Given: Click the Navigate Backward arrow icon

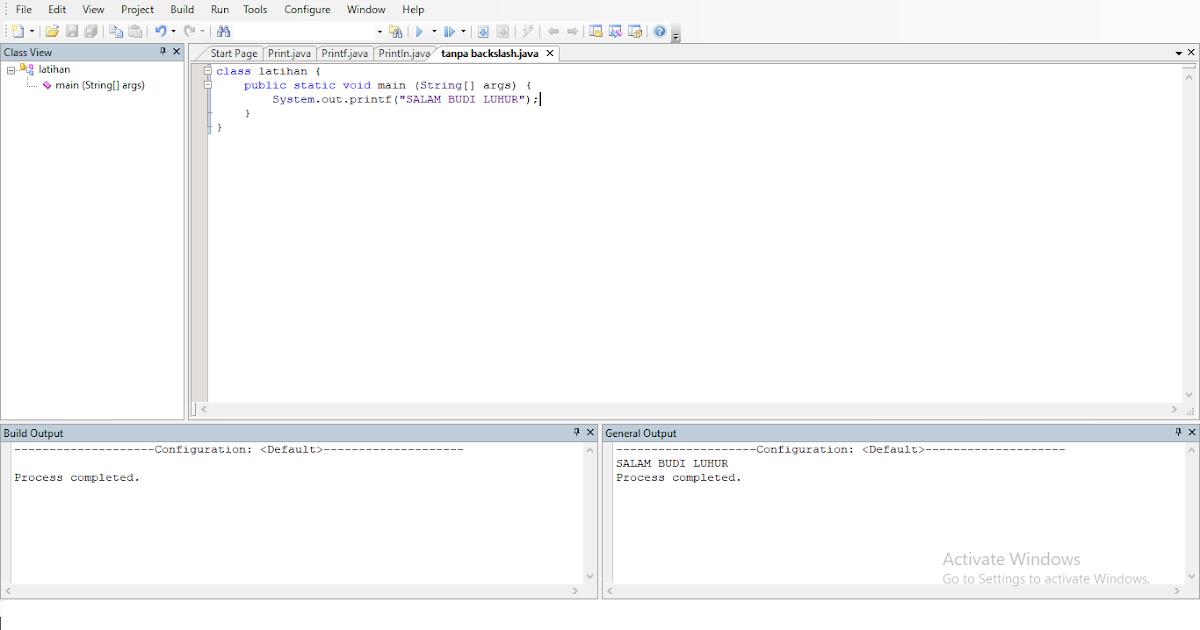Looking at the screenshot, I should (553, 31).
